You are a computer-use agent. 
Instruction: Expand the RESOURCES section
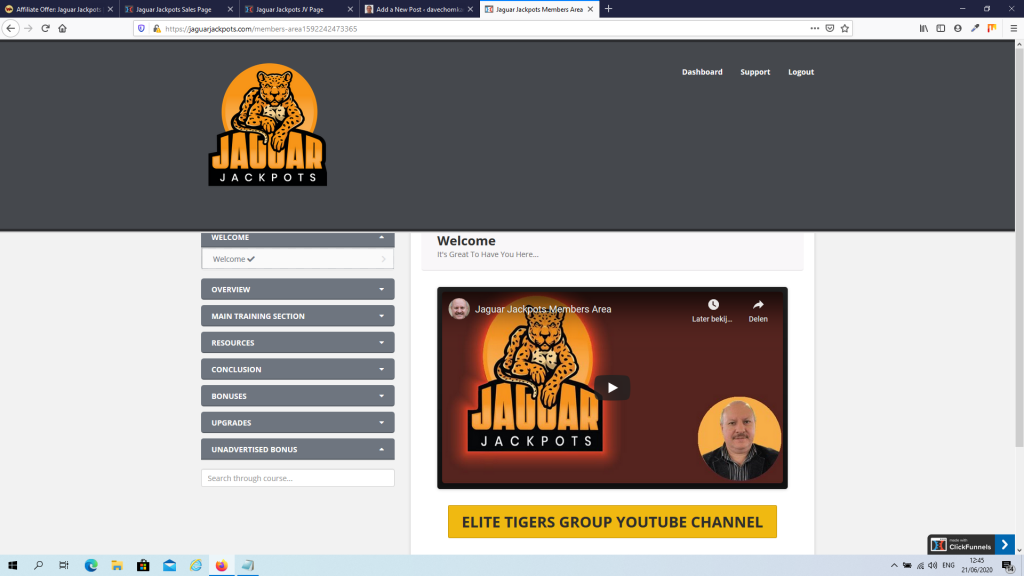click(298, 343)
